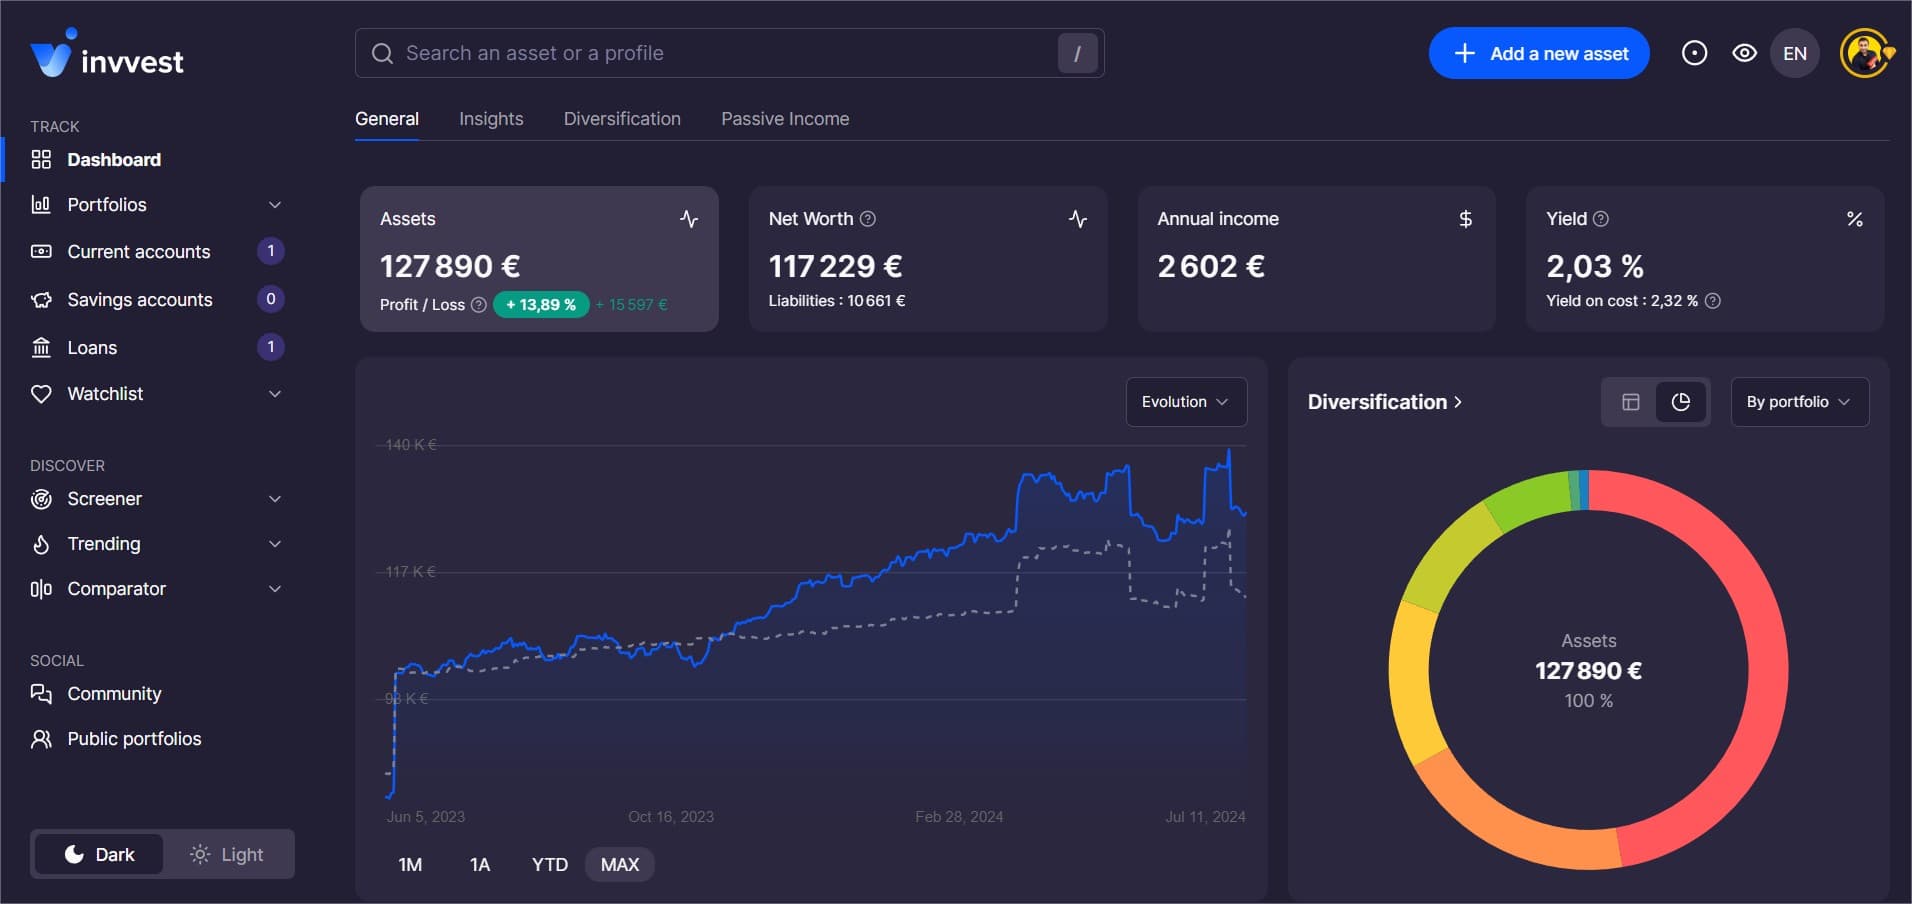The width and height of the screenshot is (1912, 904).
Task: Switch to the Insights tab
Action: (491, 118)
